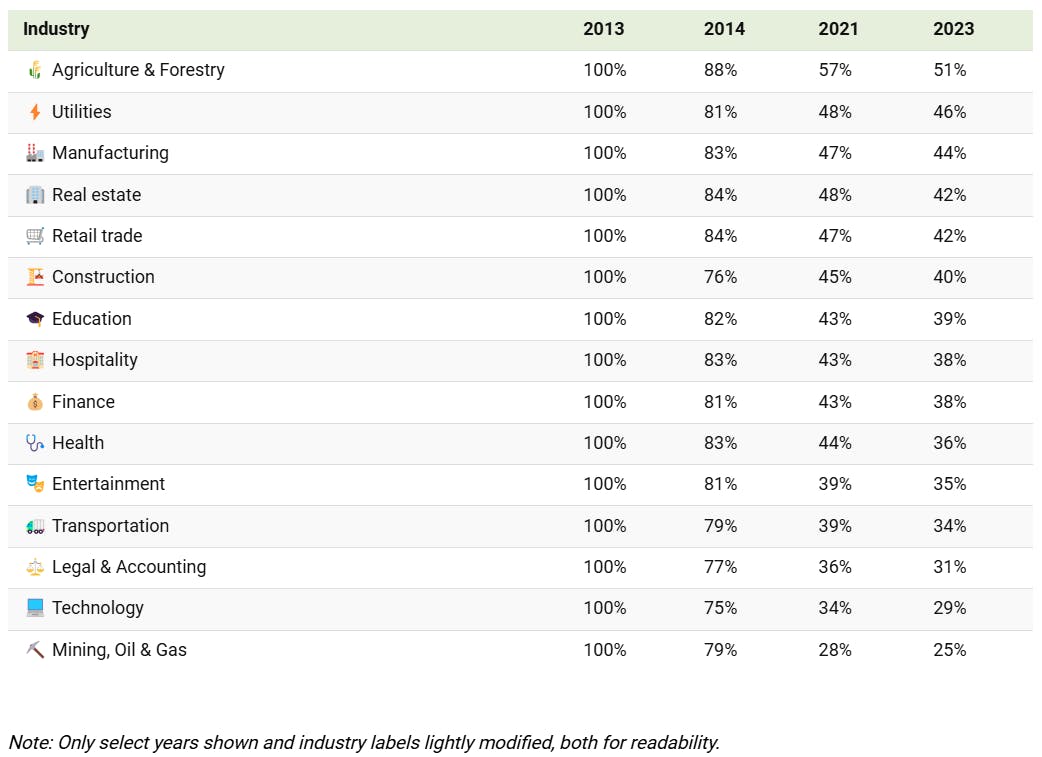The image size is (1042, 757).
Task: Click the theater masks icon for Entertainment
Action: (35, 483)
